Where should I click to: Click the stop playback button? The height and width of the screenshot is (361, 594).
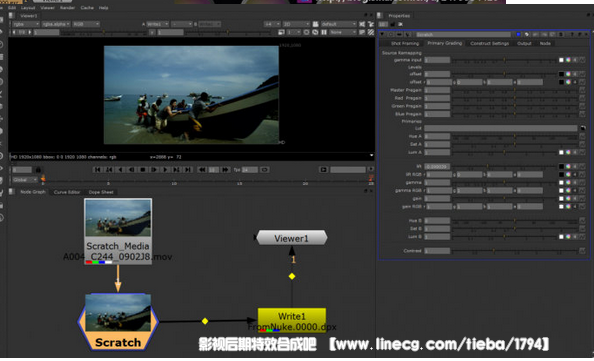point(142,170)
